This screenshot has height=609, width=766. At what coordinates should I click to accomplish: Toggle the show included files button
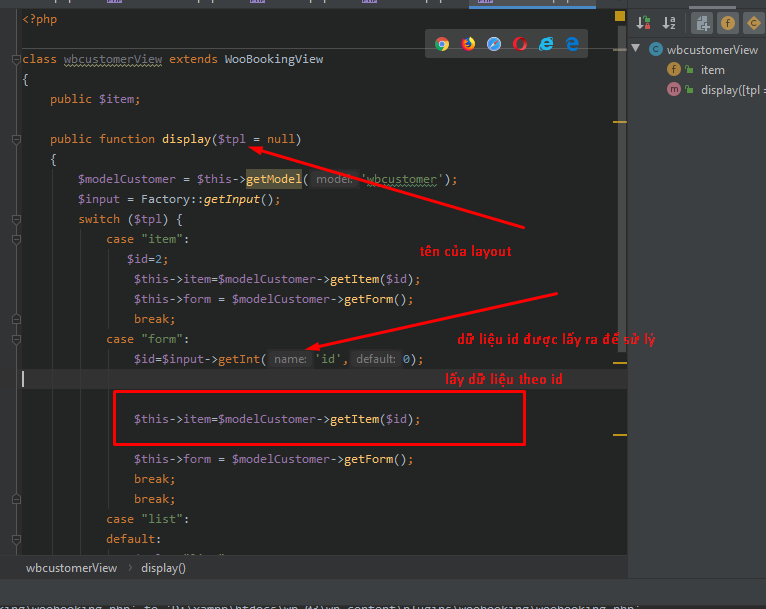click(702, 22)
